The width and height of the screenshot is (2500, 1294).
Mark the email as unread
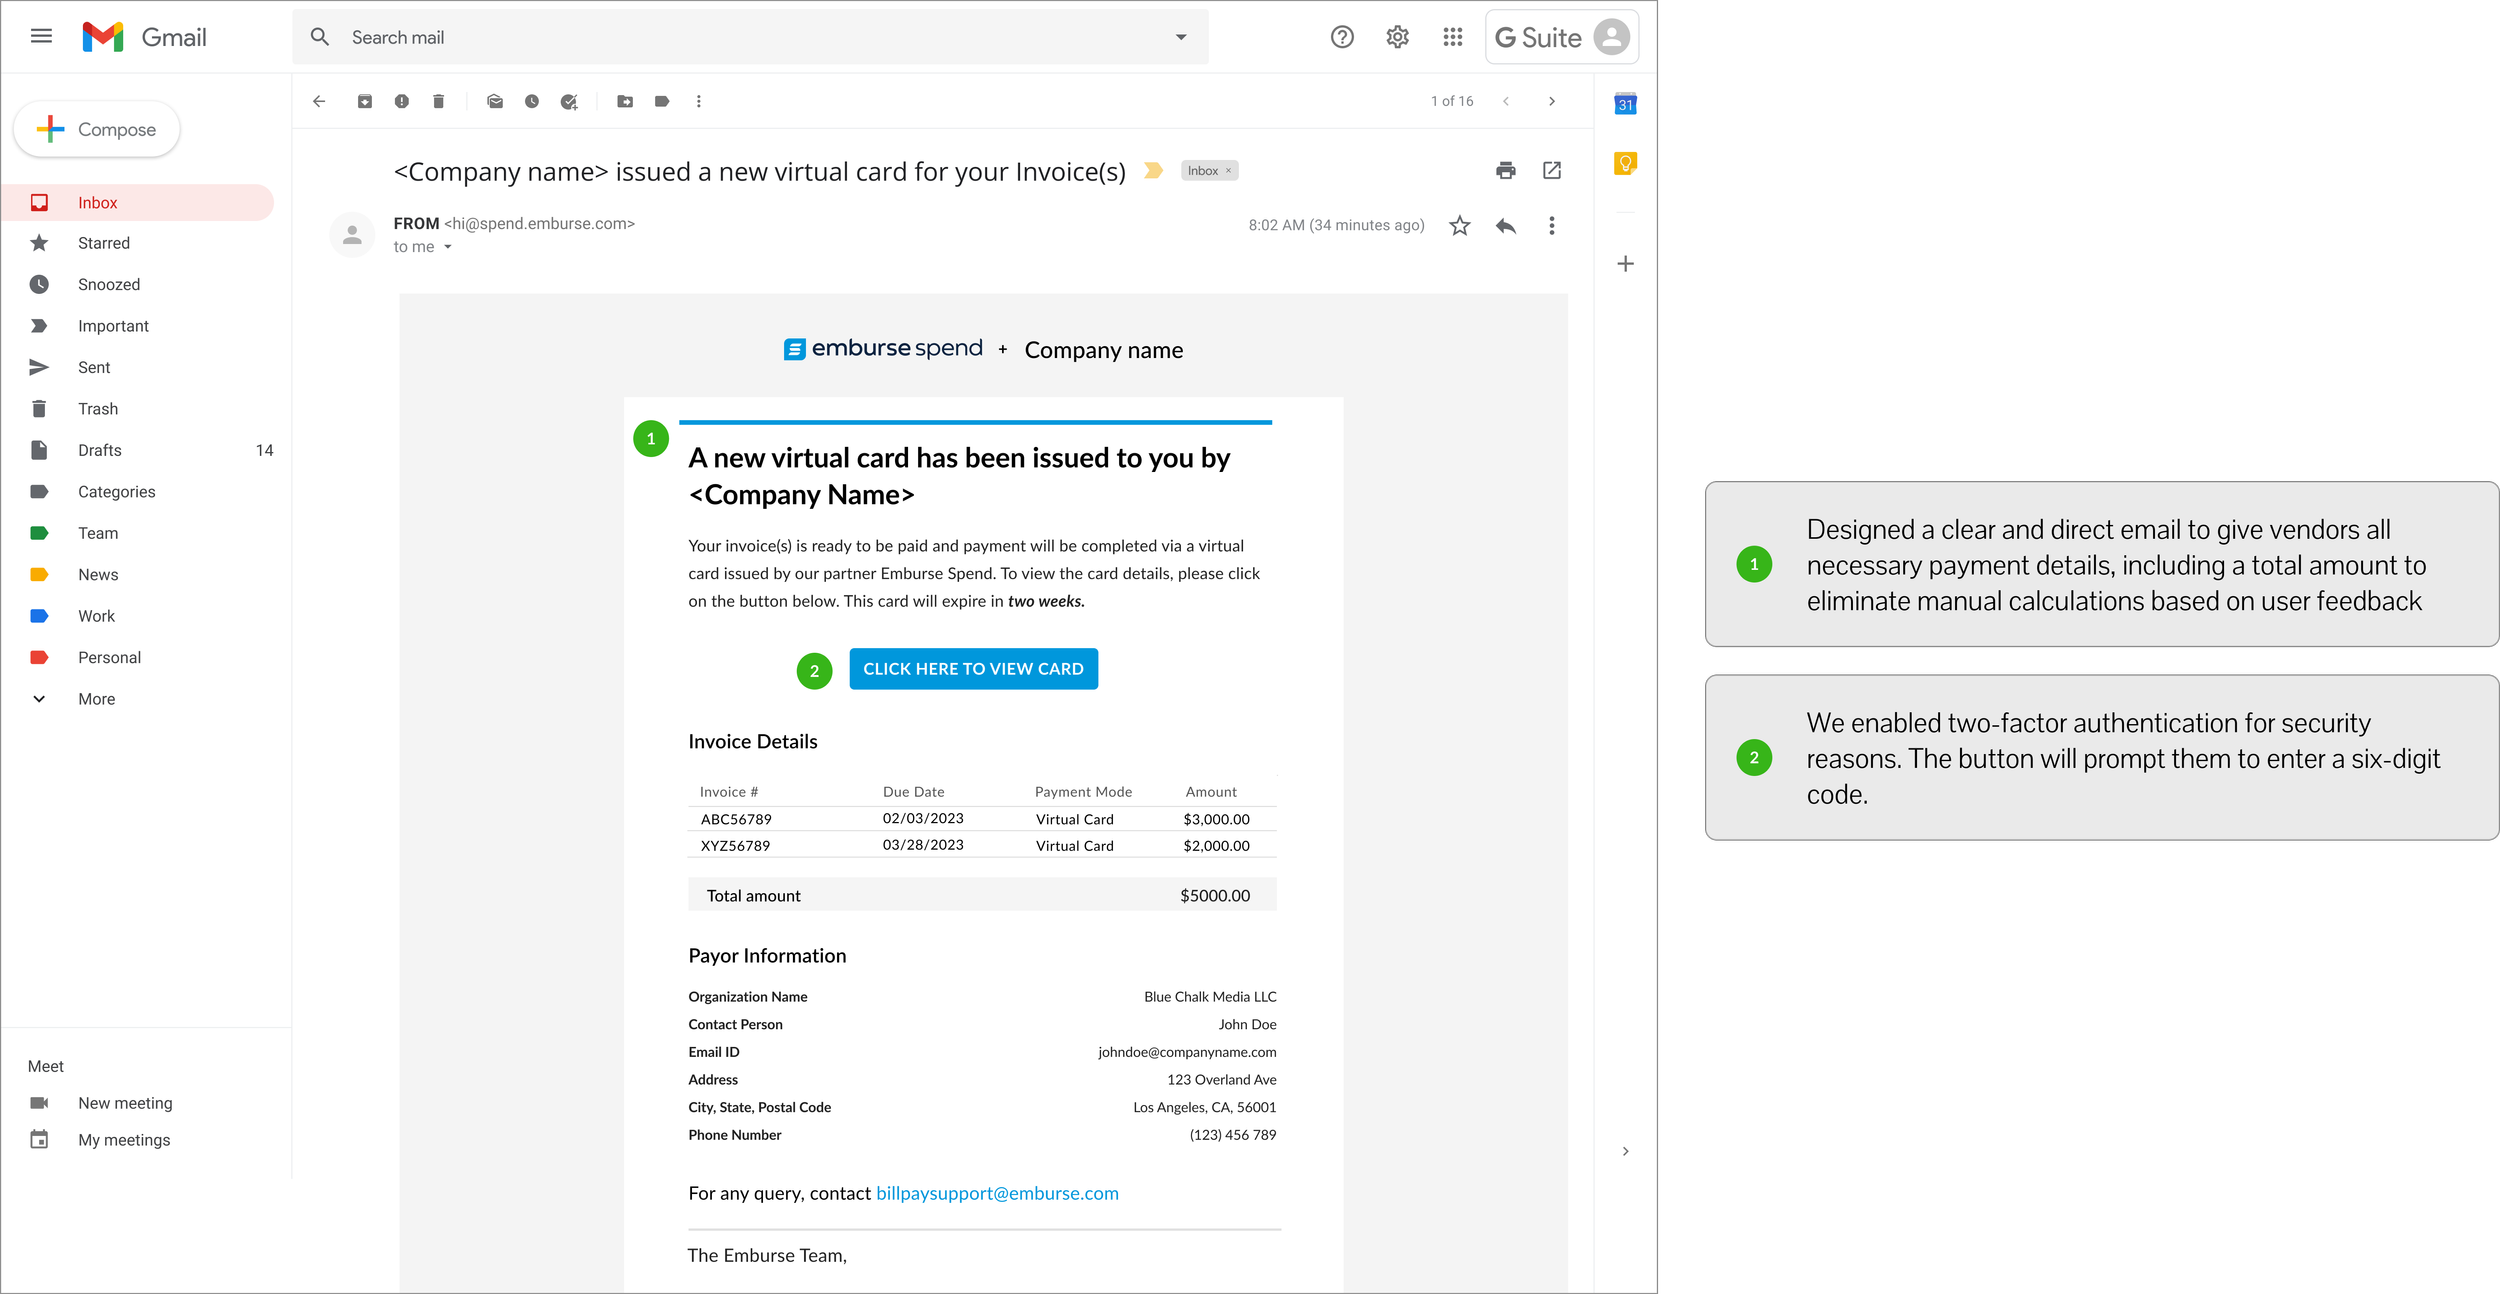[495, 101]
